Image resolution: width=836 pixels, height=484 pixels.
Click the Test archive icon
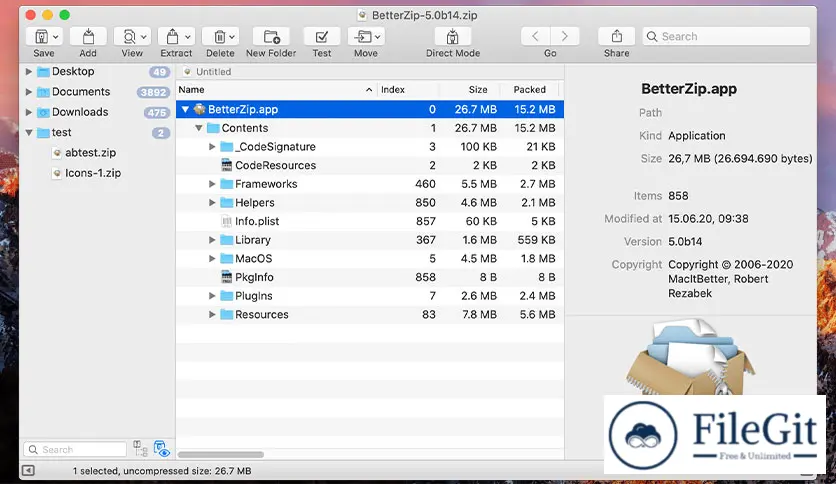tap(321, 37)
